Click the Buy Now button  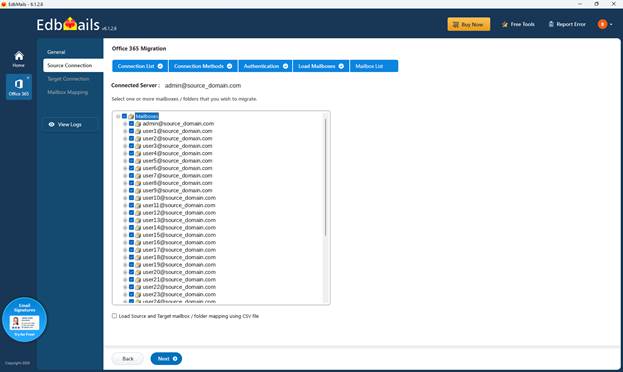pos(469,24)
